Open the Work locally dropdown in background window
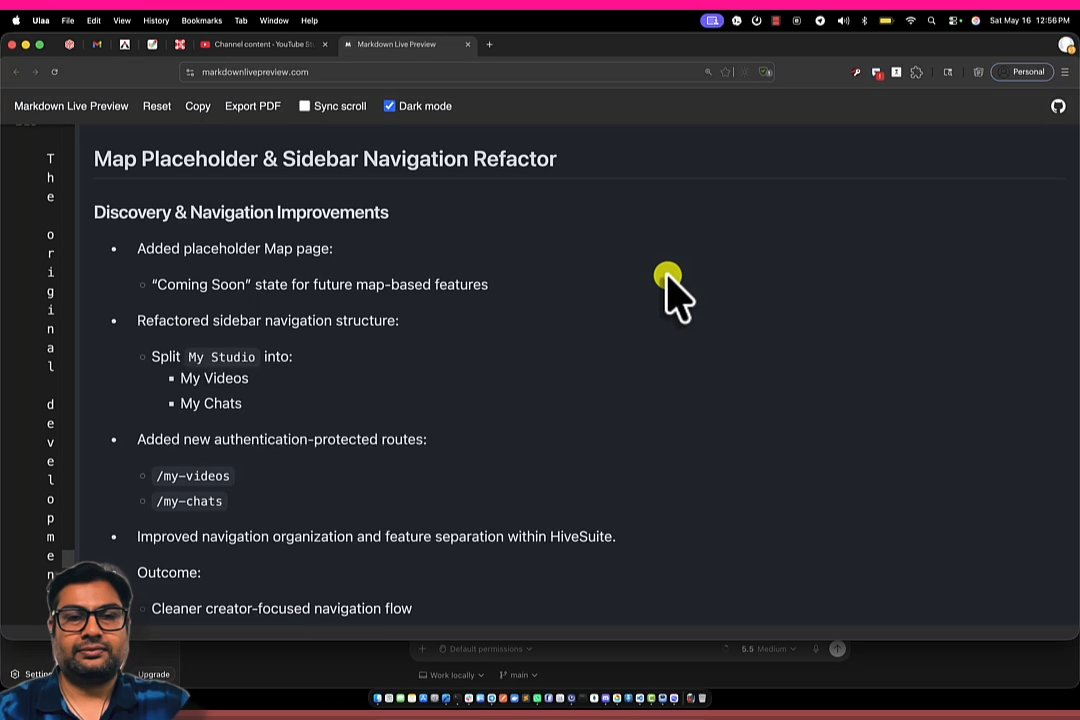 point(452,675)
